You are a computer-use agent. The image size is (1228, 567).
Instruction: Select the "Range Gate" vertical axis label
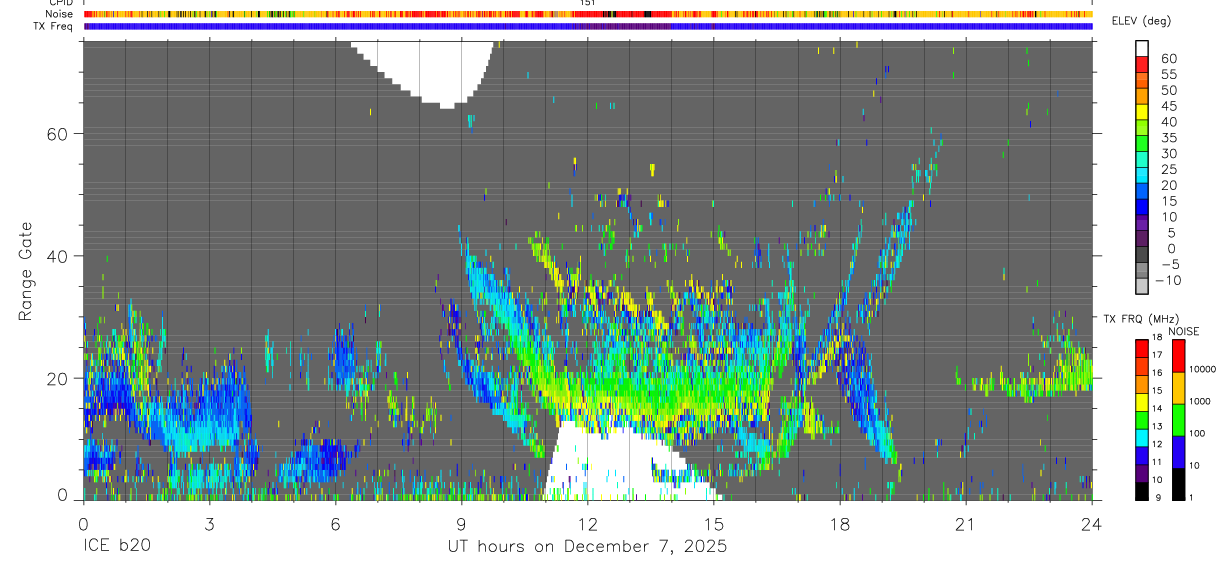27,270
